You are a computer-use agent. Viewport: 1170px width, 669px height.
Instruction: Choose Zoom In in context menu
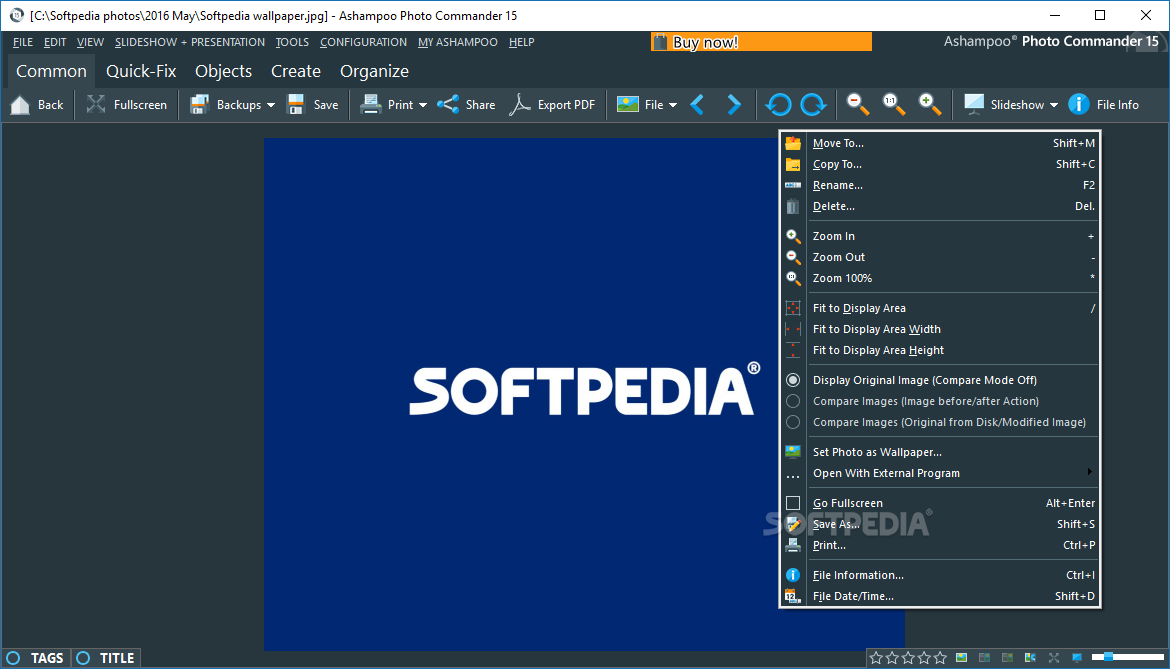(939, 236)
